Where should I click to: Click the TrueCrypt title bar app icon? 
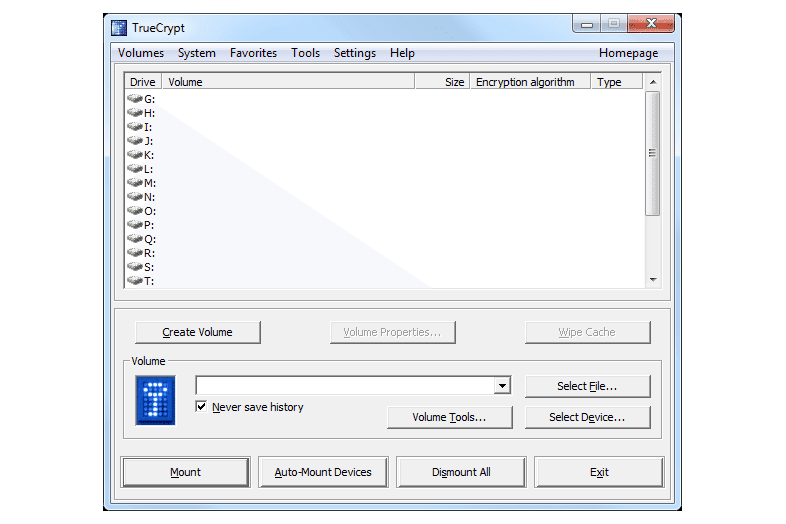[119, 27]
